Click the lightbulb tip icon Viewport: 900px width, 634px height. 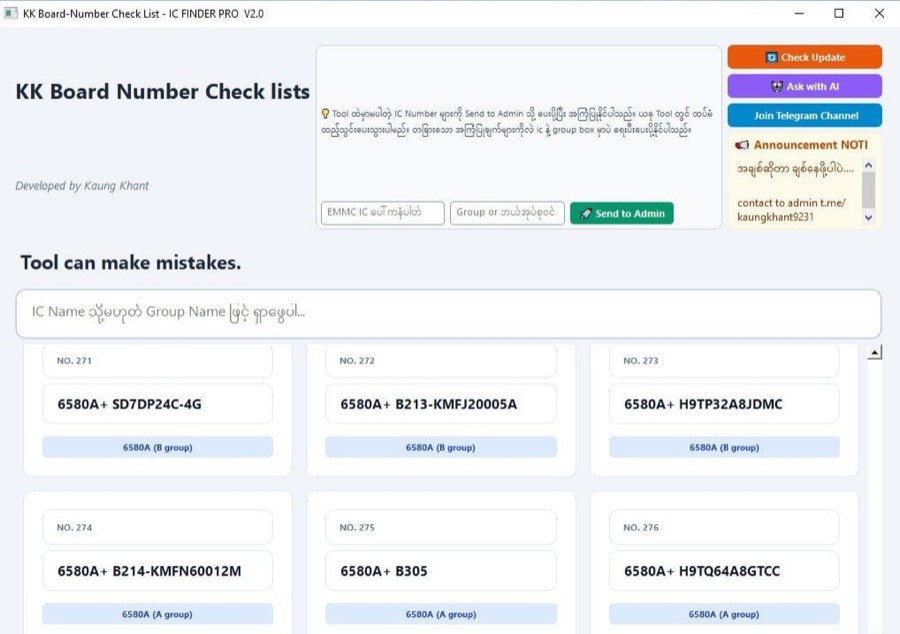tap(325, 114)
